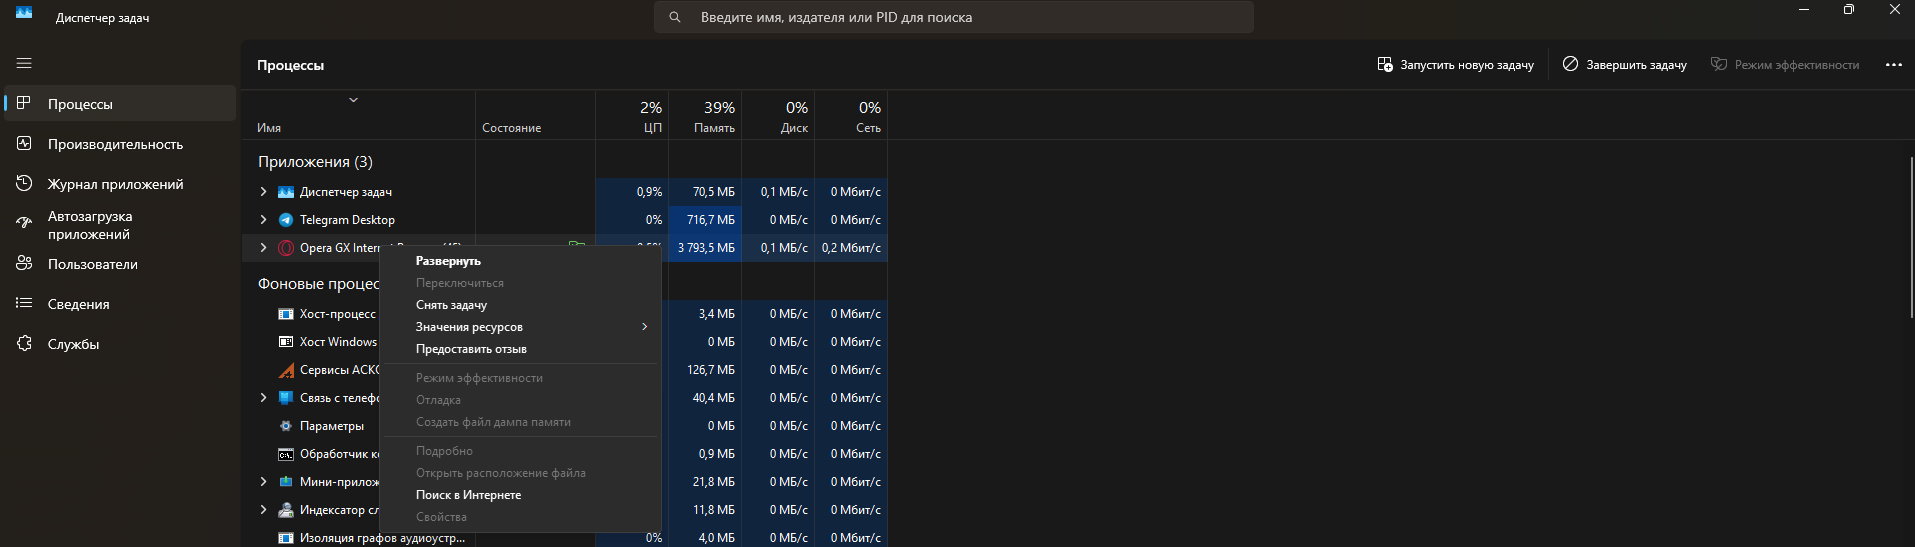Go to the Журнал приложений page
This screenshot has width=1915, height=547.
click(120, 184)
